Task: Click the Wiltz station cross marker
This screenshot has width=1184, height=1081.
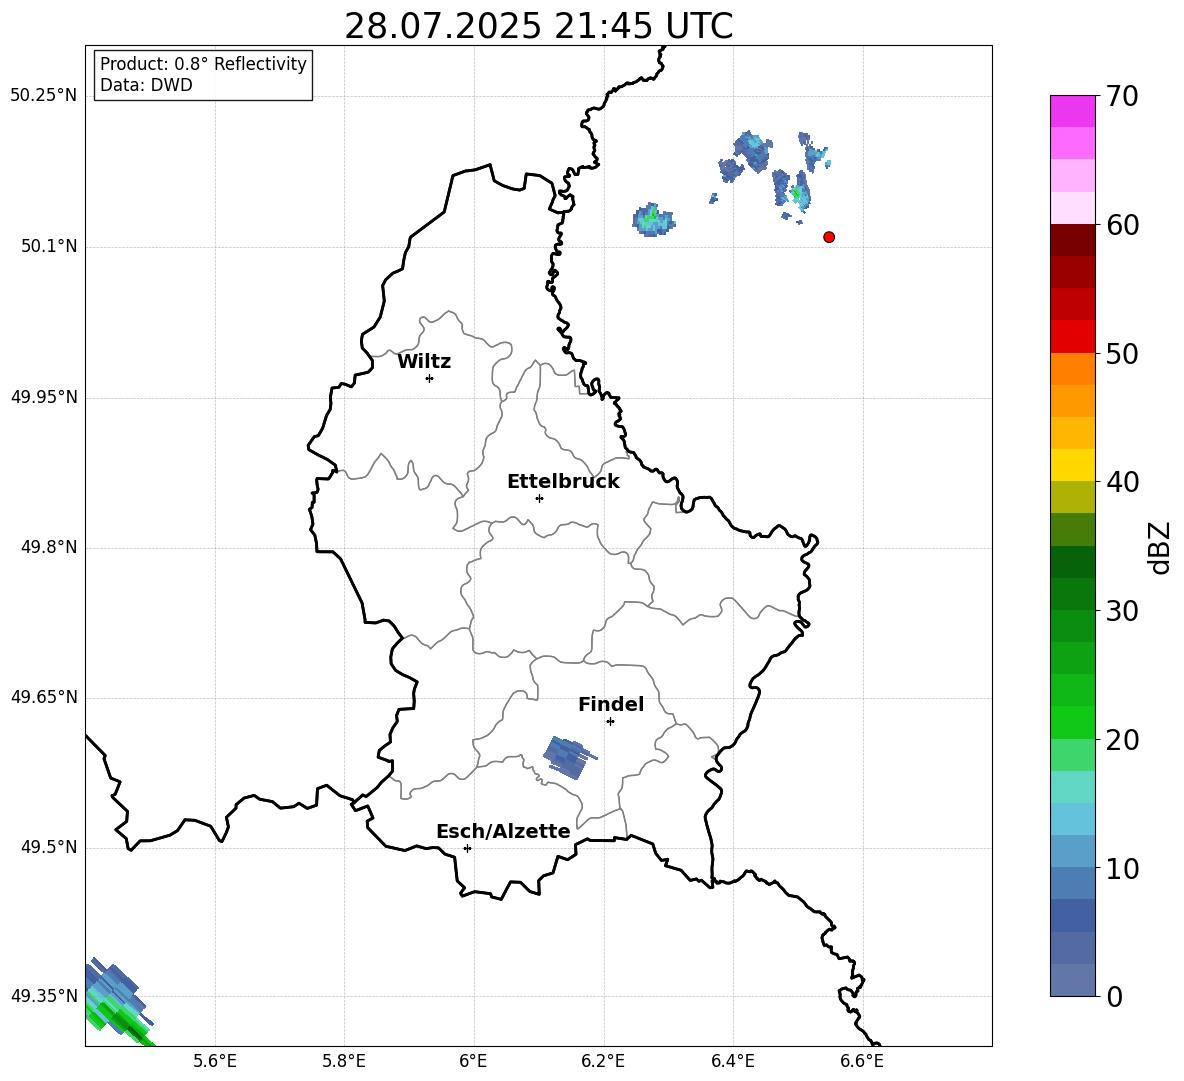Action: pos(430,378)
